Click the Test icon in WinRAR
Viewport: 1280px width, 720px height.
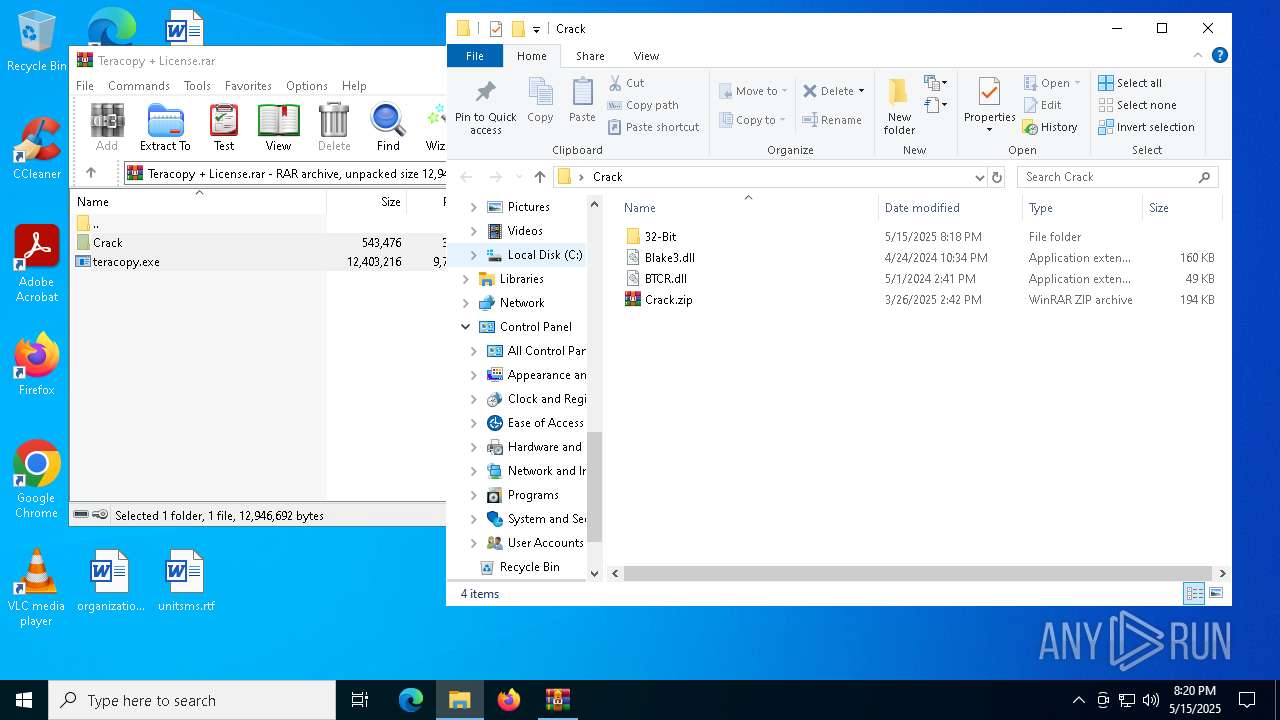[224, 127]
